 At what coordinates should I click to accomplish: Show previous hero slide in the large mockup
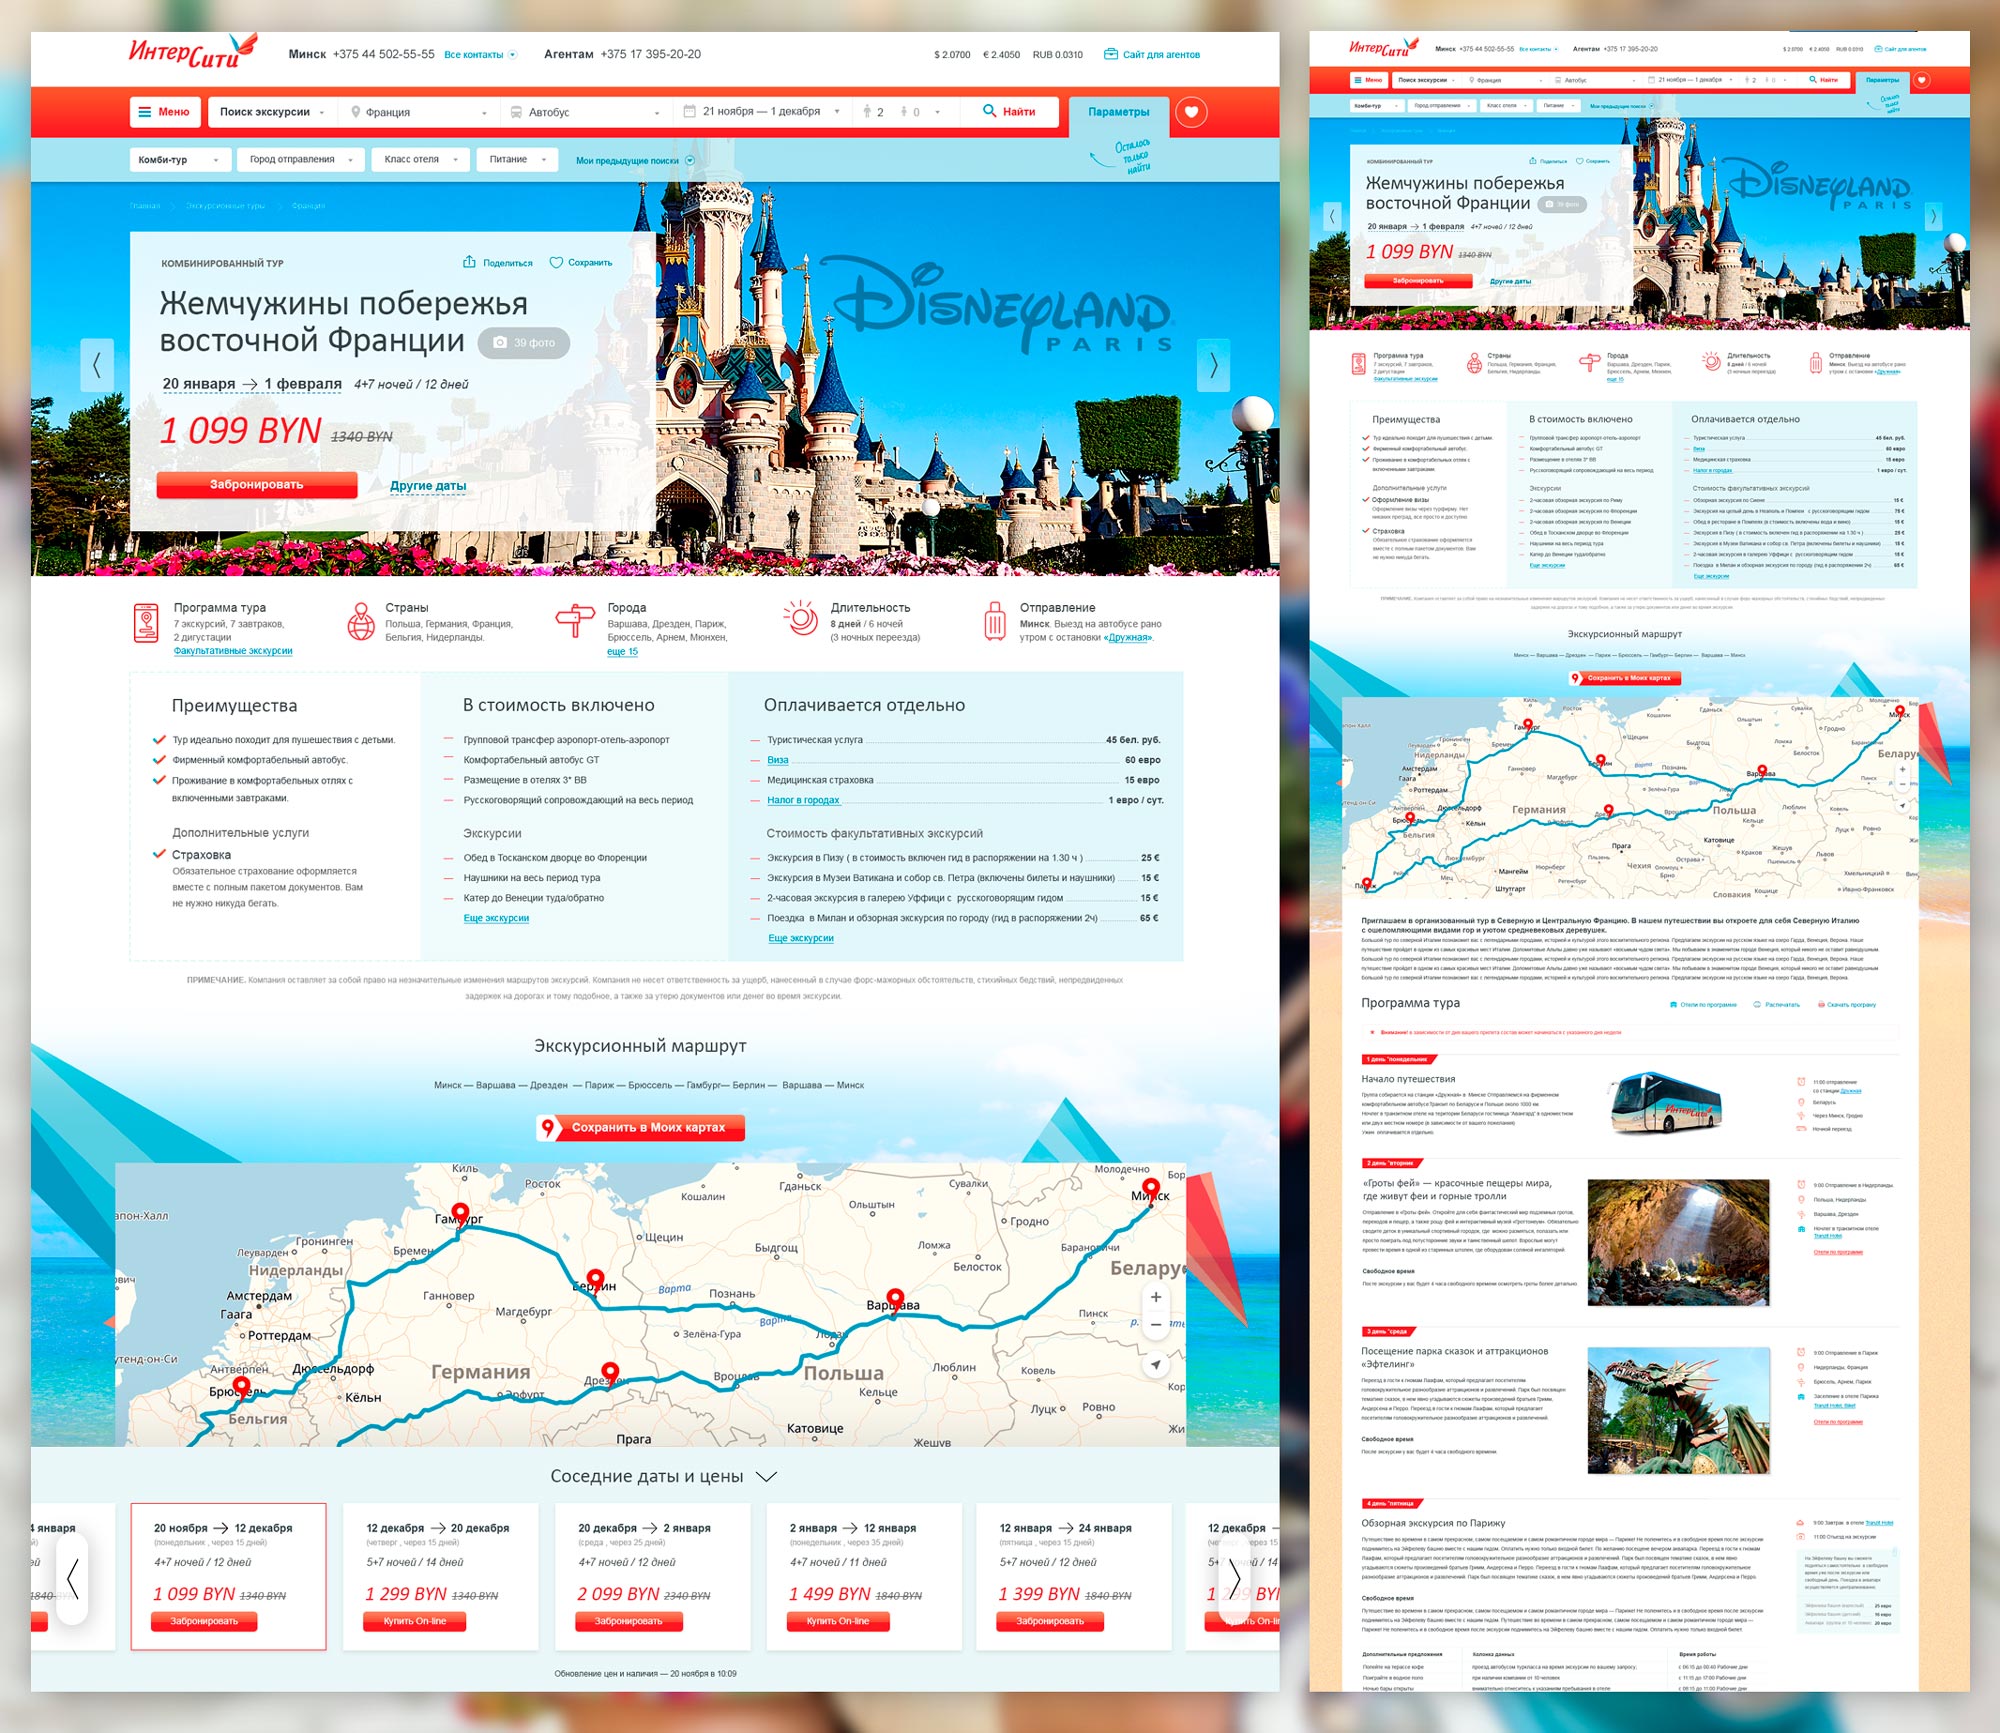point(97,365)
